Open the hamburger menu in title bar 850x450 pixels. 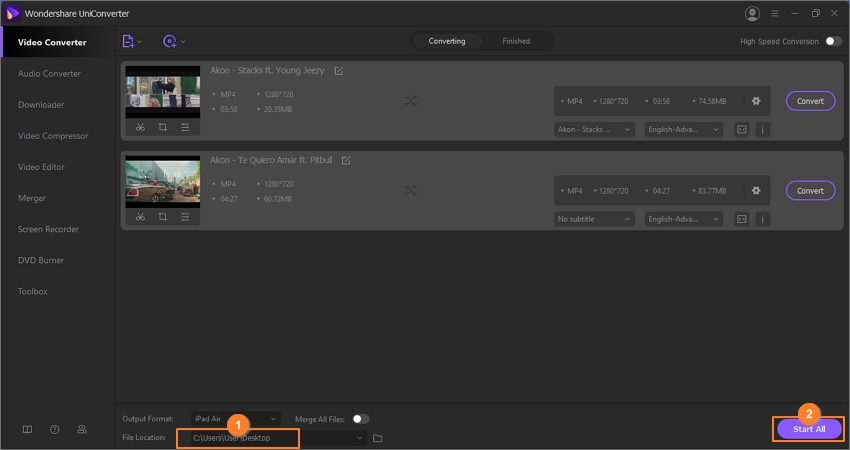pos(775,14)
